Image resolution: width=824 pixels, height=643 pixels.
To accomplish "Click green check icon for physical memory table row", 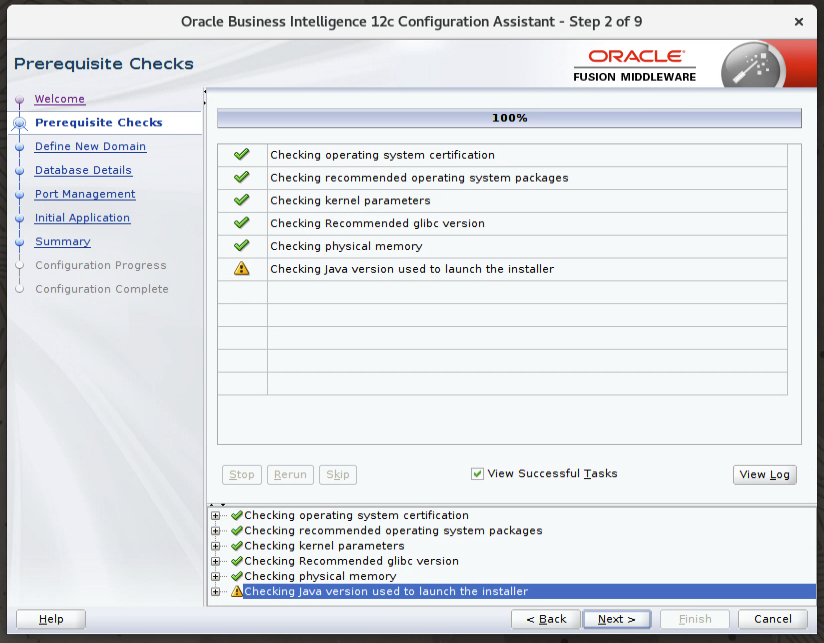I will coord(242,245).
